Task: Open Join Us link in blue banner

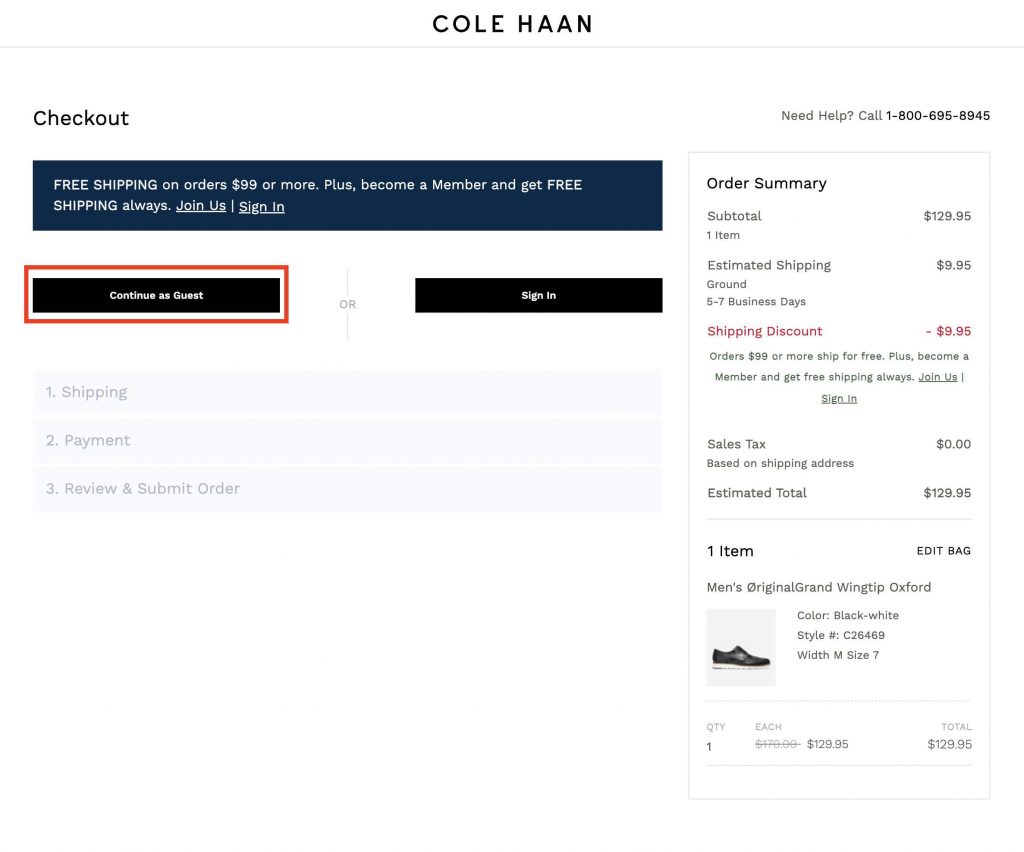Action: pos(201,206)
